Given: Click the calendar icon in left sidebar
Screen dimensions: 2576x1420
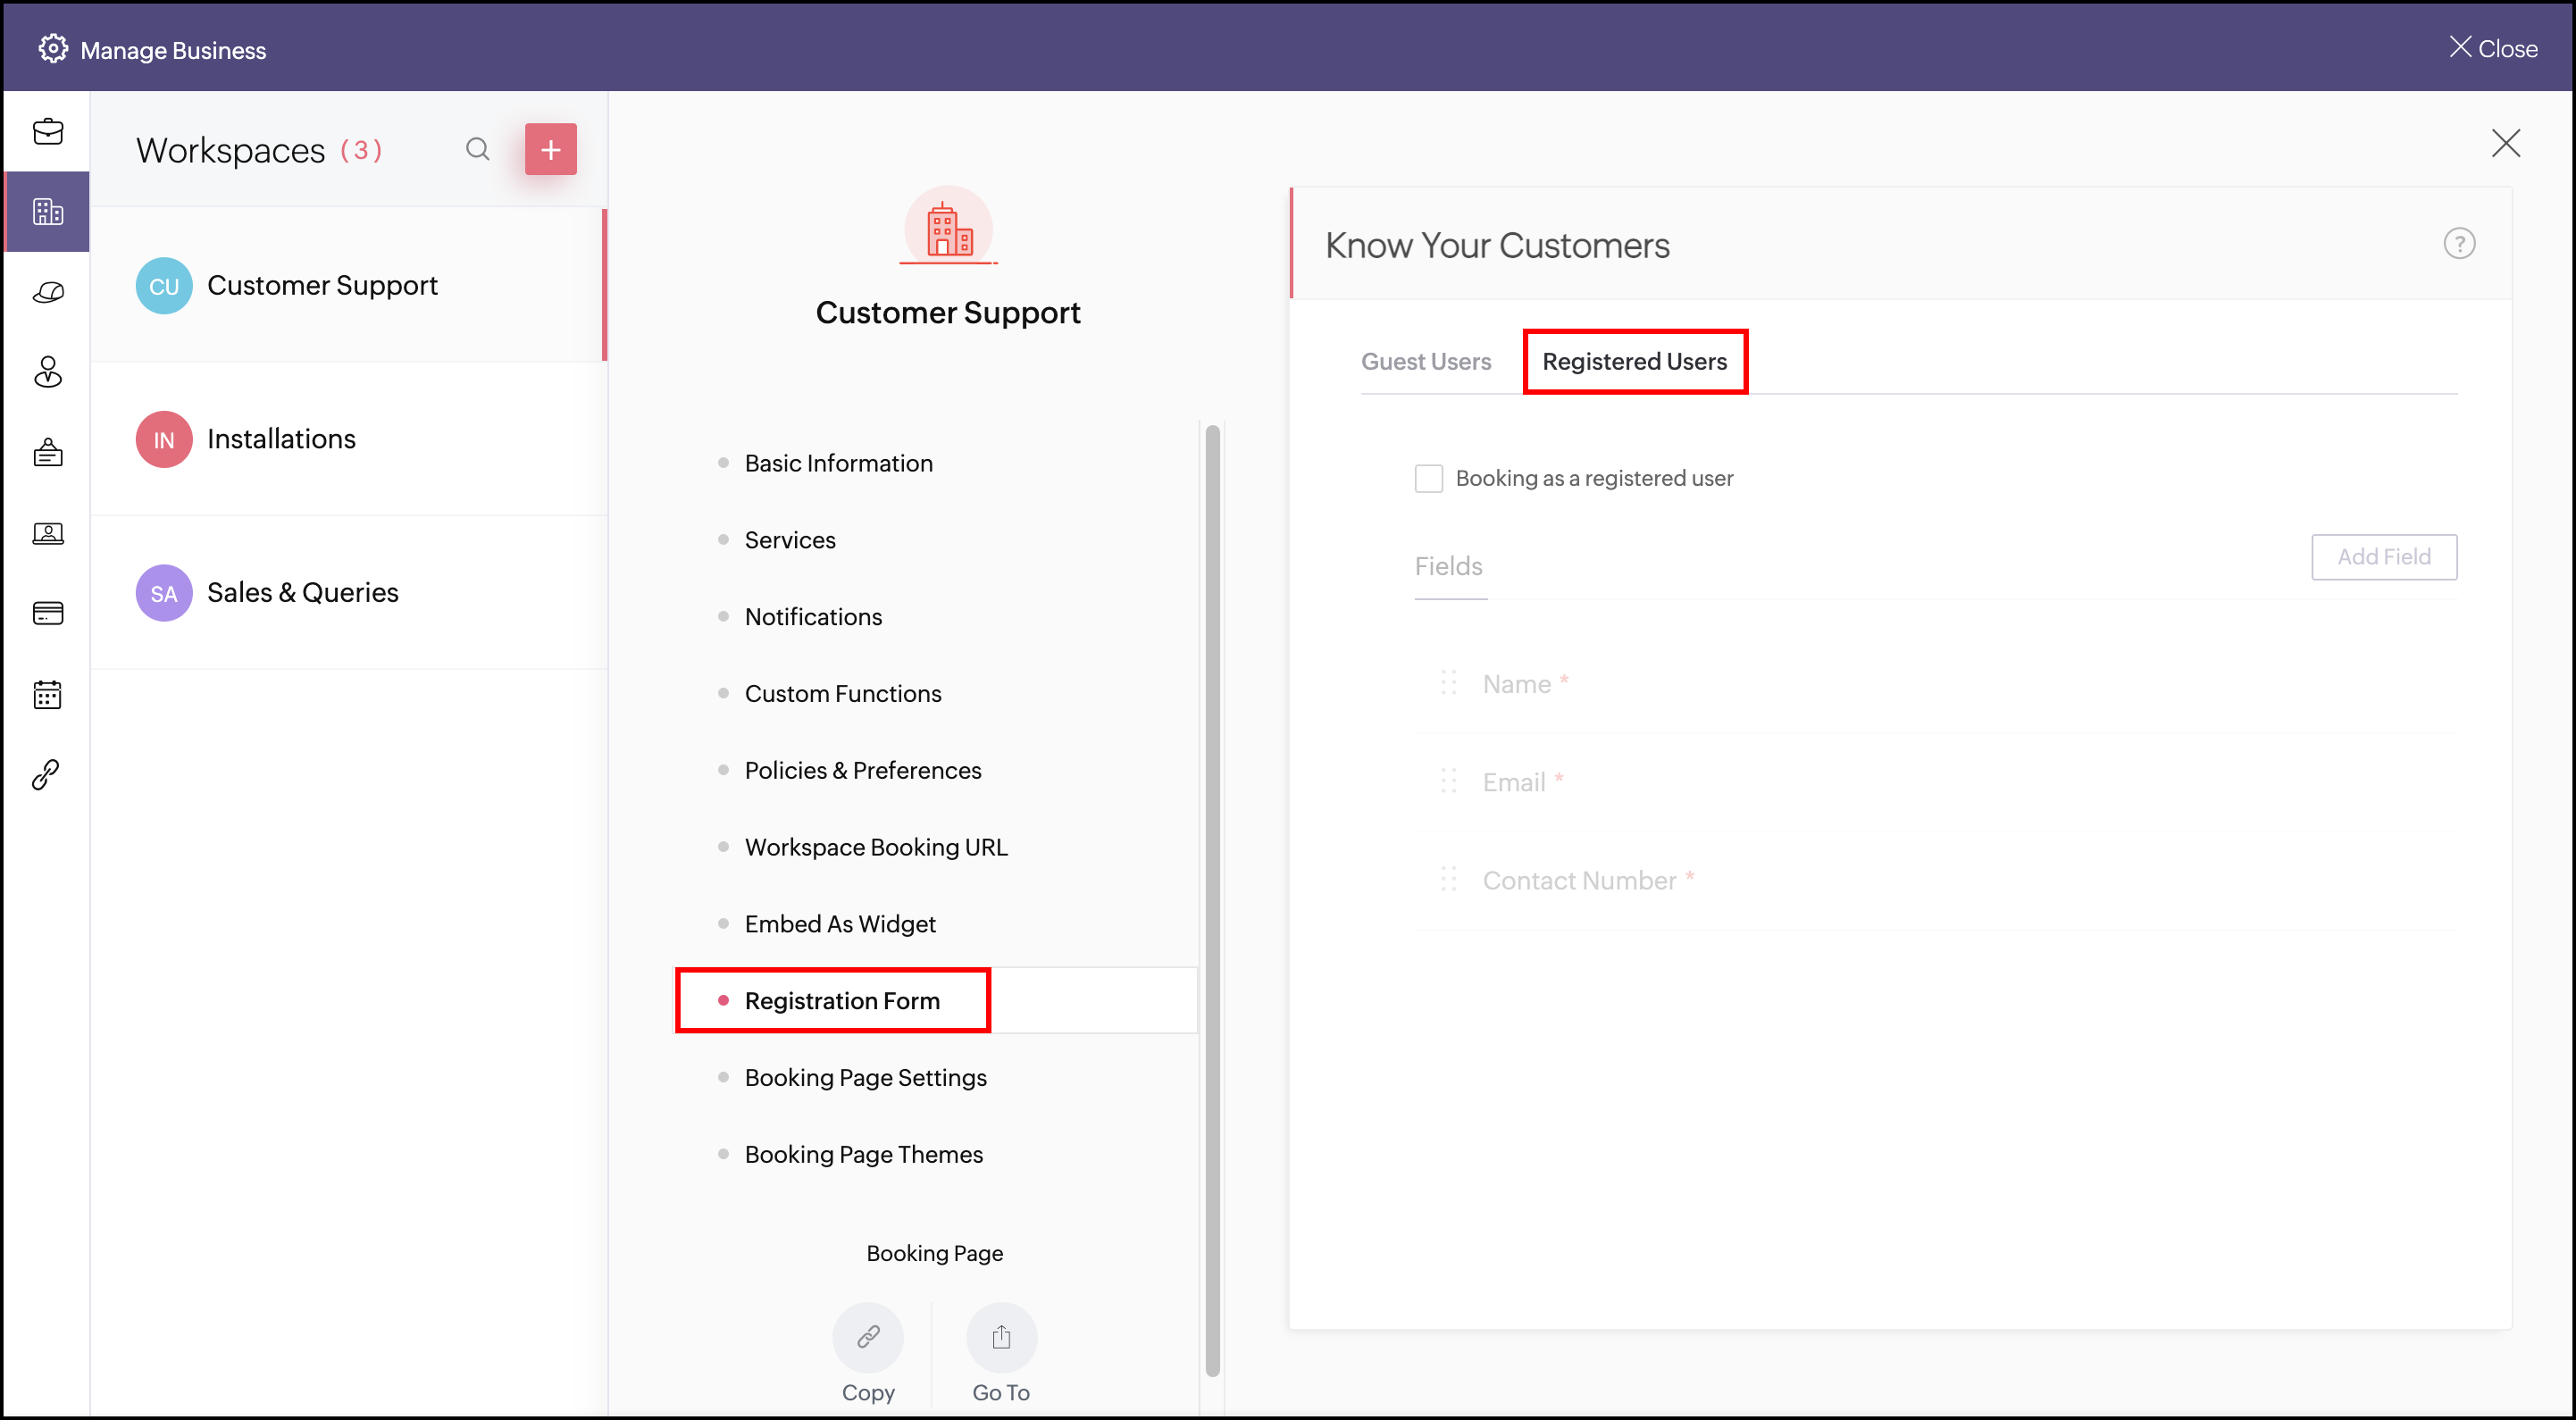Looking at the screenshot, I should point(47,694).
